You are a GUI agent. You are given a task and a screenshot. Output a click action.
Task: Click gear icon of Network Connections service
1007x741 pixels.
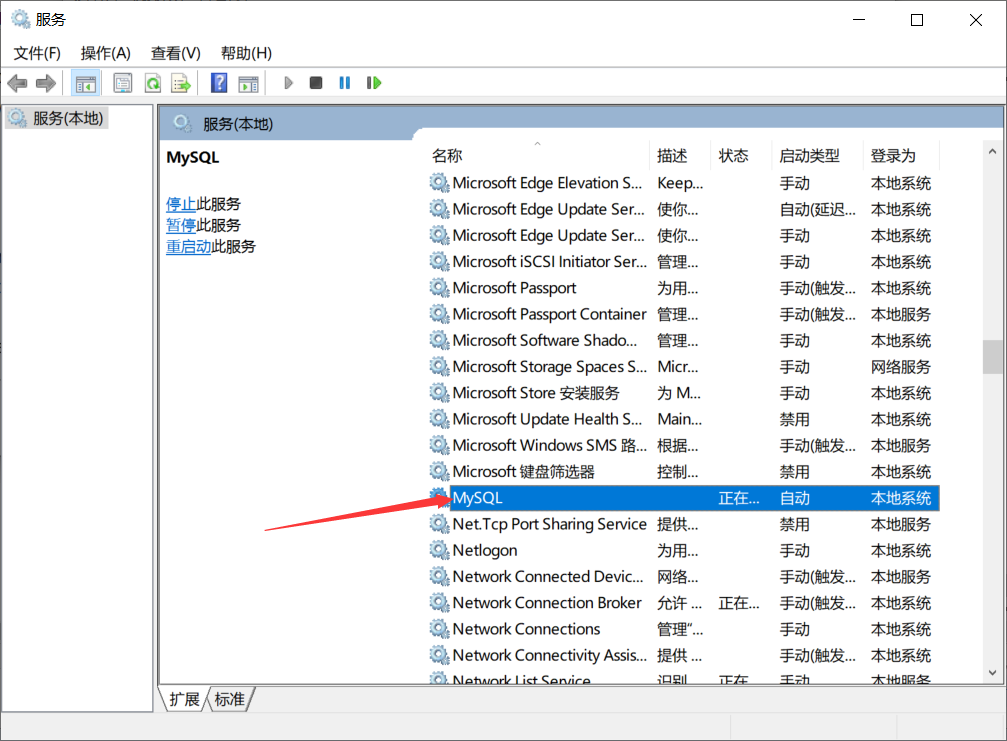439,629
